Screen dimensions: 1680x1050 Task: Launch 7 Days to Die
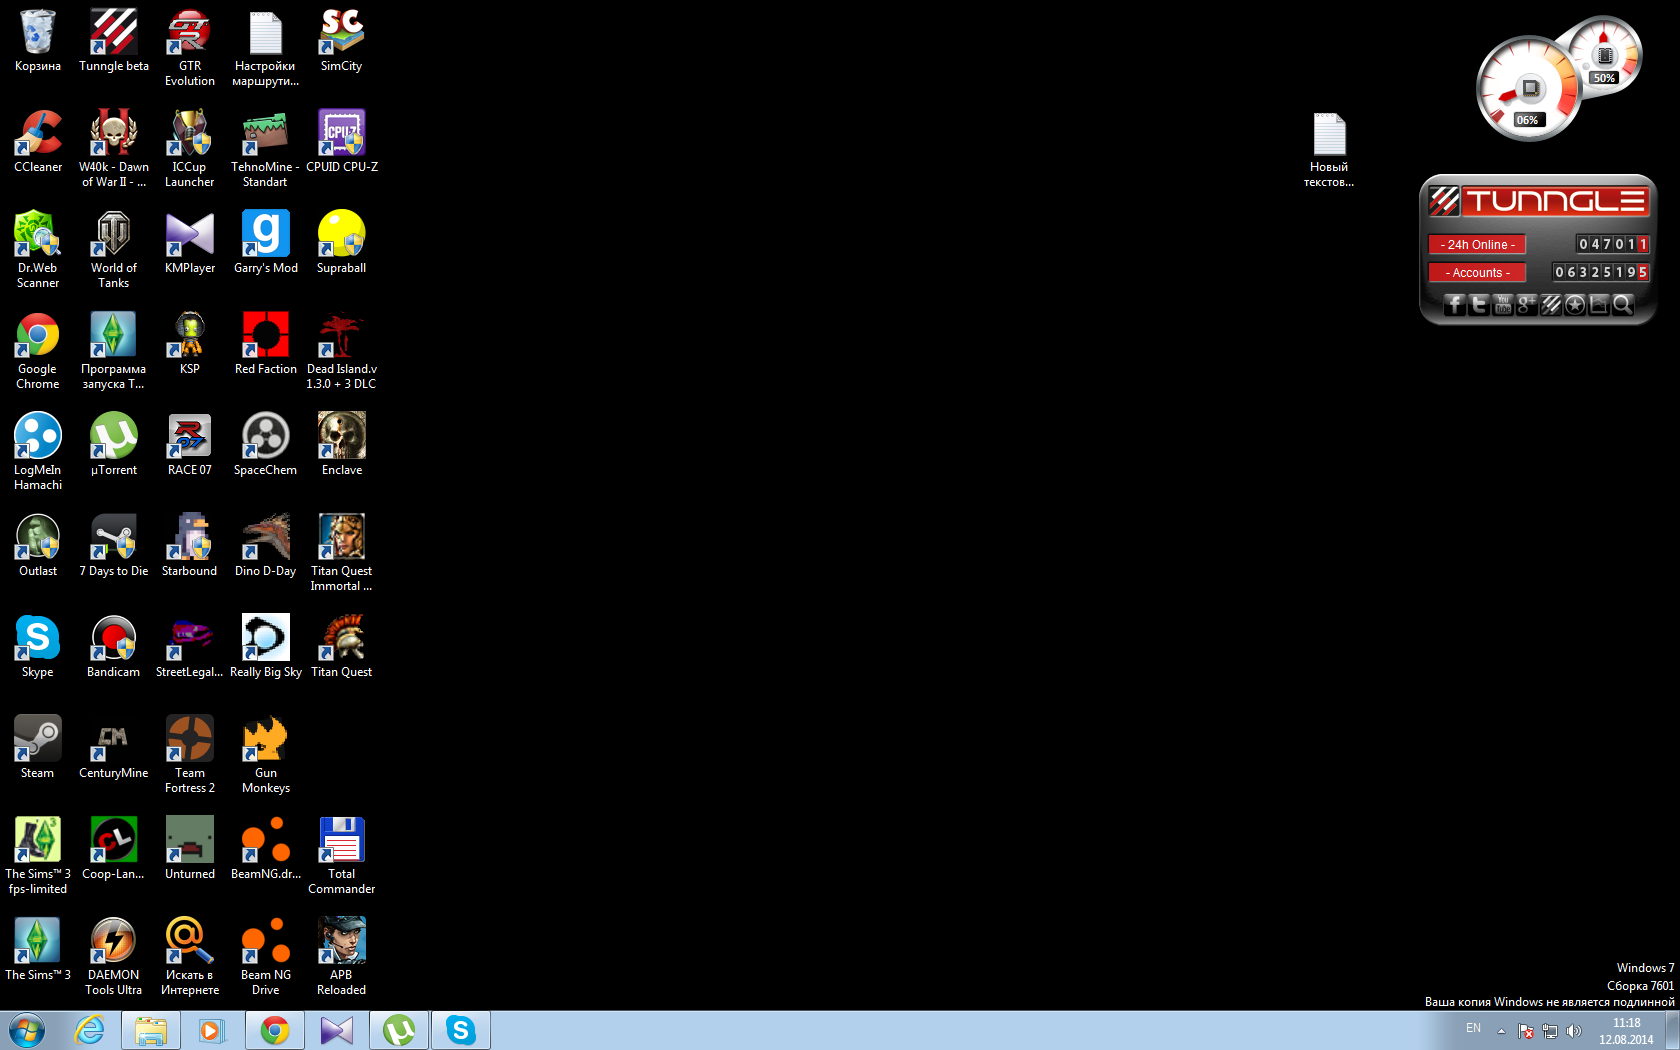tap(114, 546)
